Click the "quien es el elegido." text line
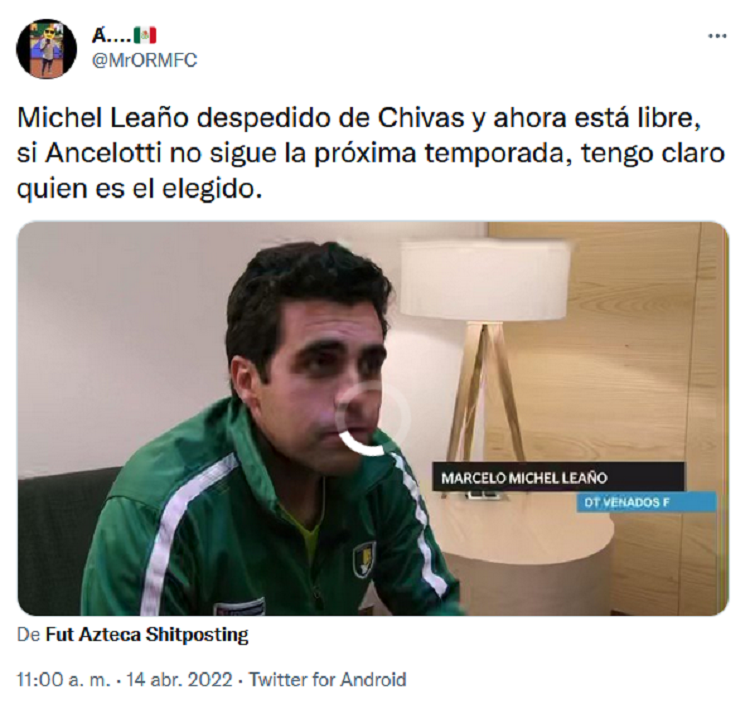This screenshot has width=750, height=709. point(140,189)
